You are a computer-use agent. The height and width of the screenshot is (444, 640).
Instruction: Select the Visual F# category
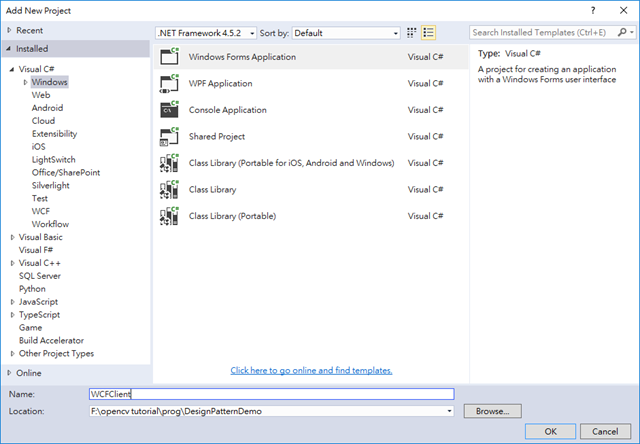tap(36, 250)
